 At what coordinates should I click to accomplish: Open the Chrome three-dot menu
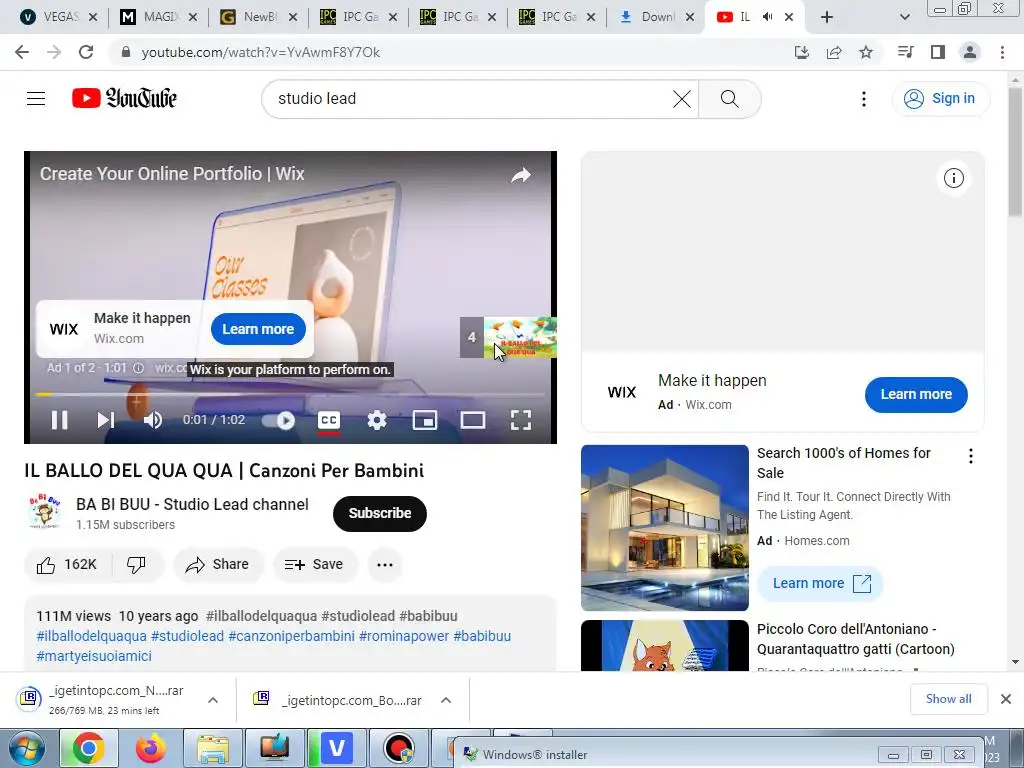(x=1002, y=52)
